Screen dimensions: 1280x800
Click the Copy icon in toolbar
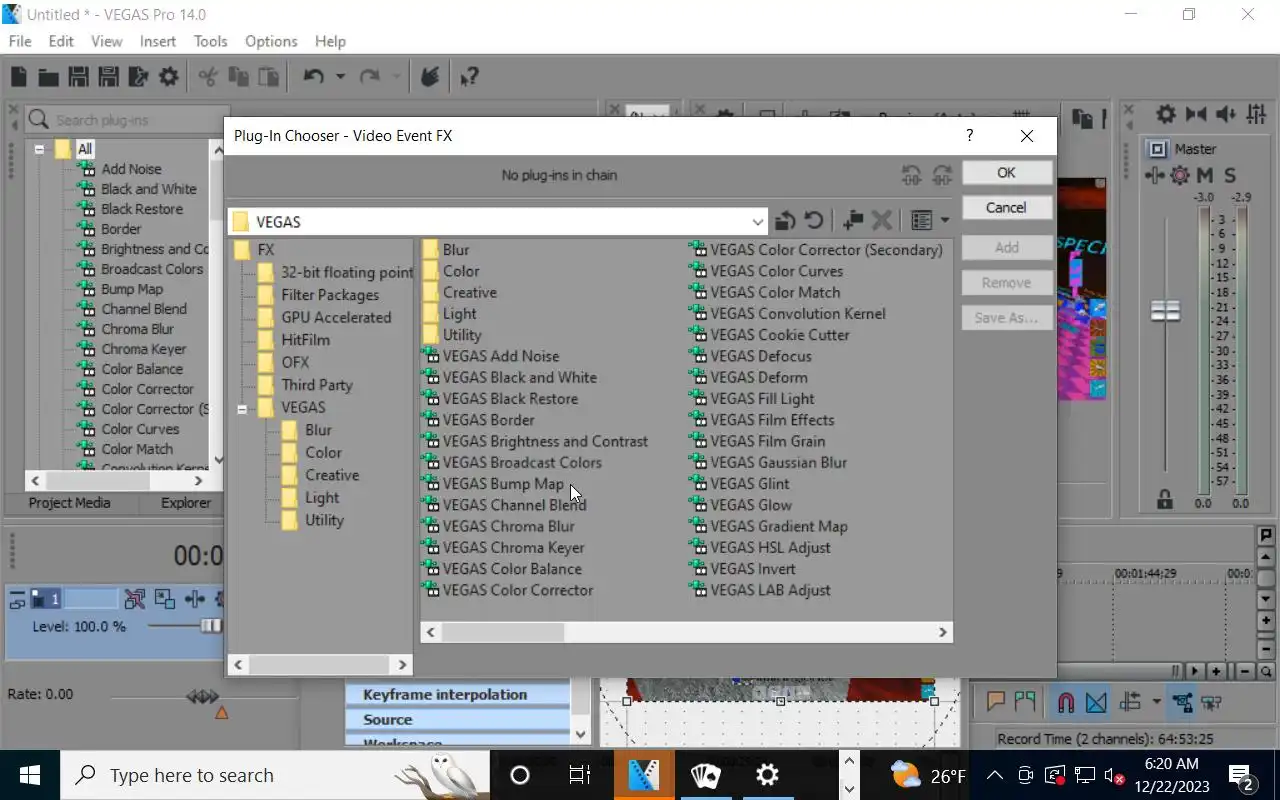[x=238, y=77]
